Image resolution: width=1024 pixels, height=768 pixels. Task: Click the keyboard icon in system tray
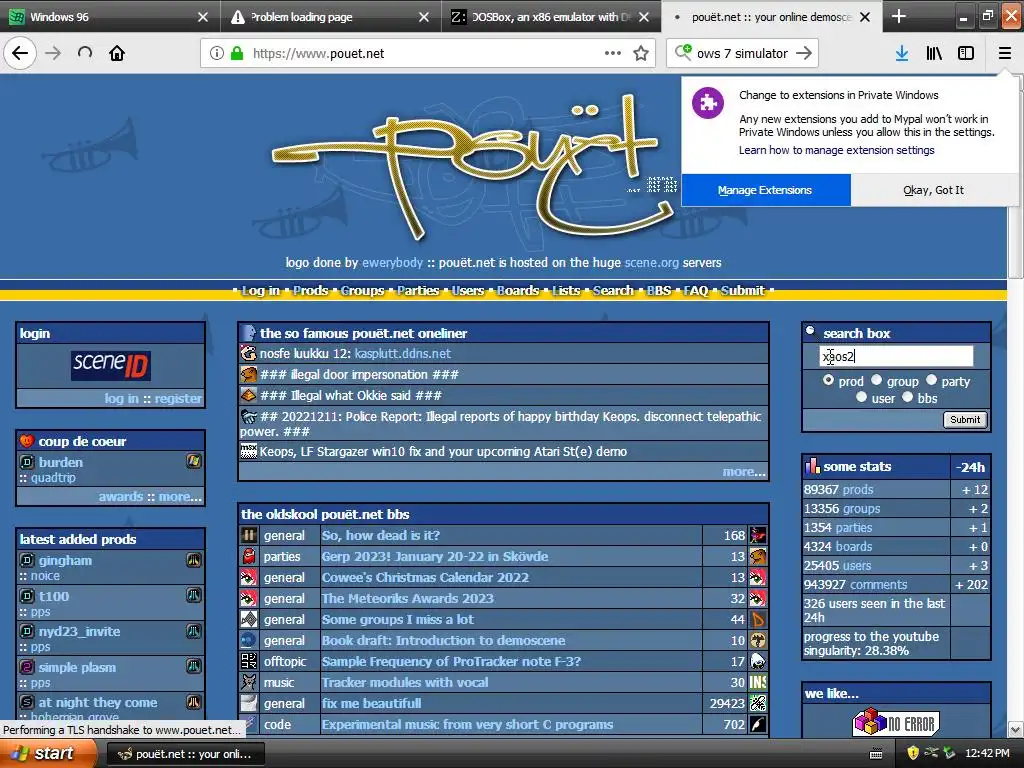click(x=876, y=754)
